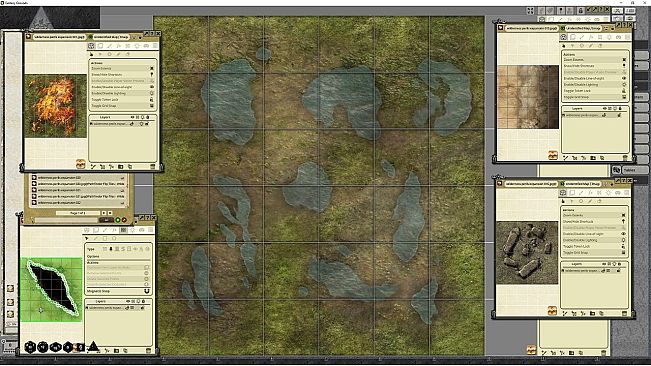The image size is (651, 366).
Task: Toggle Layers header eye in stone texture window
Action: pos(605,109)
